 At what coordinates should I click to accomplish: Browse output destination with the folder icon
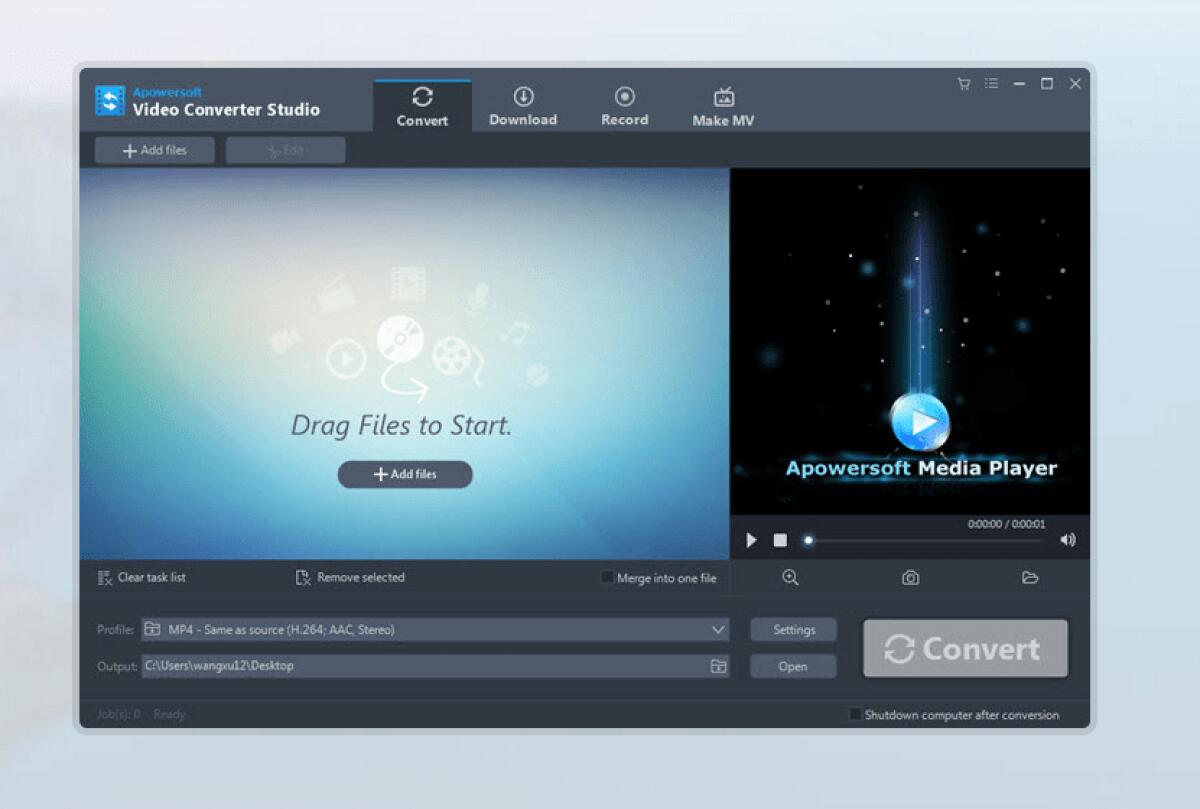tap(718, 666)
